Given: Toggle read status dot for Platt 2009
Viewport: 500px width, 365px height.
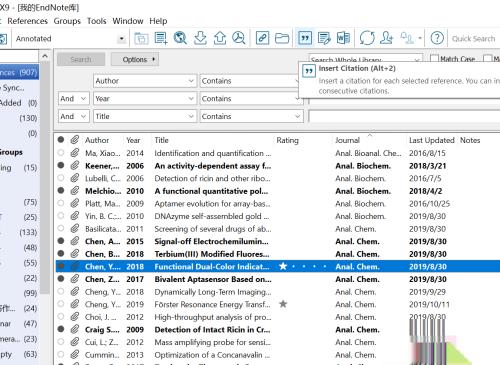Looking at the screenshot, I should pos(61,203).
